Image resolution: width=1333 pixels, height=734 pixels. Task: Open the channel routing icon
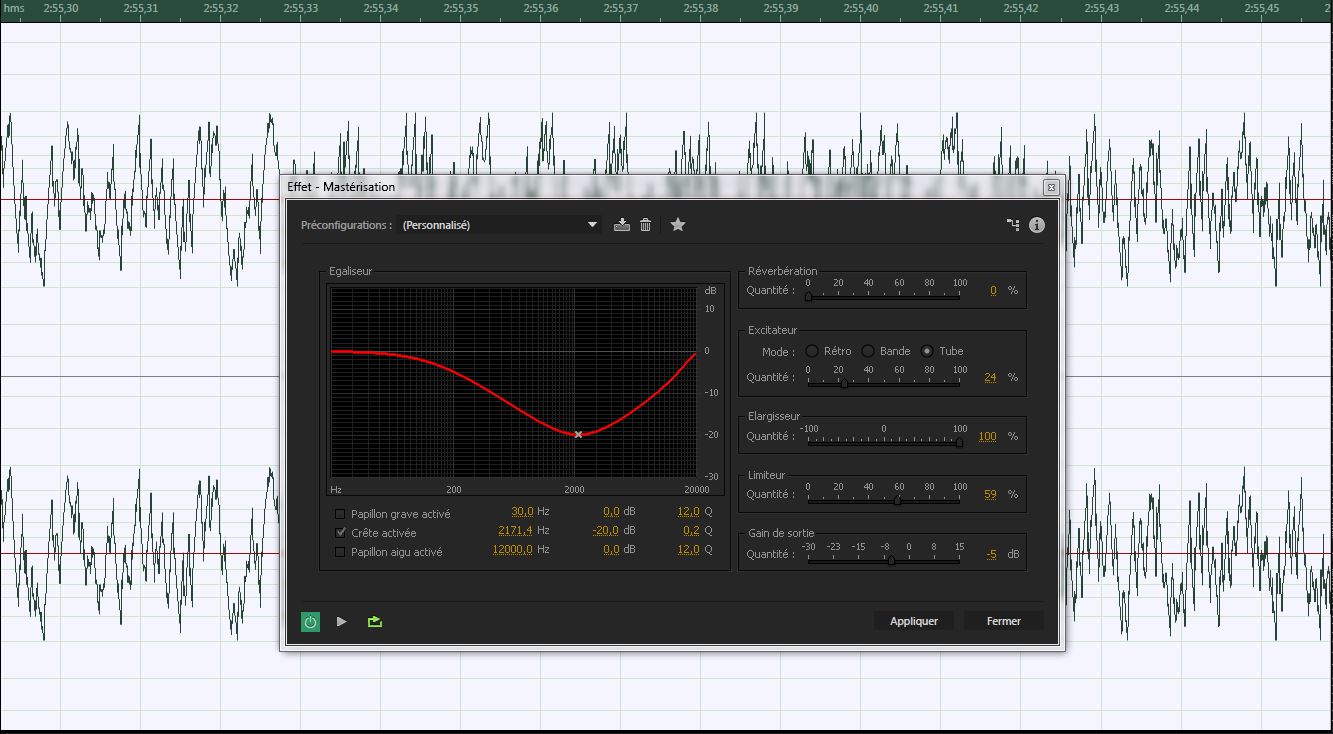[1013, 225]
